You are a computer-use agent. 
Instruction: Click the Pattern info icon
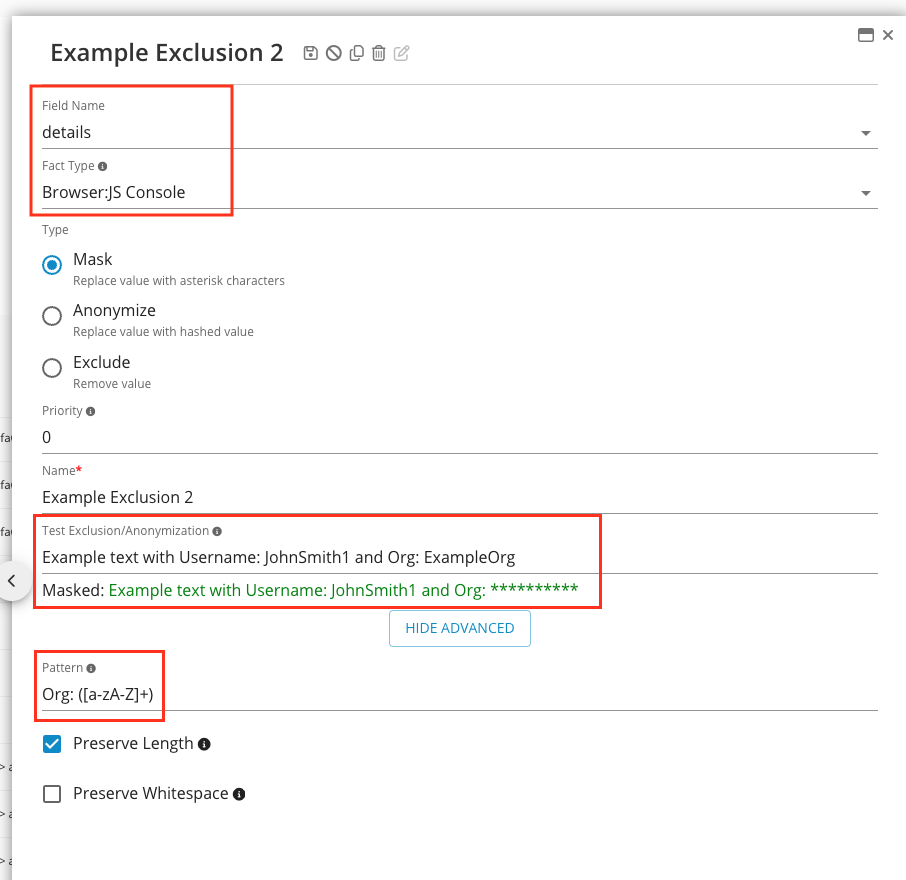tap(91, 668)
